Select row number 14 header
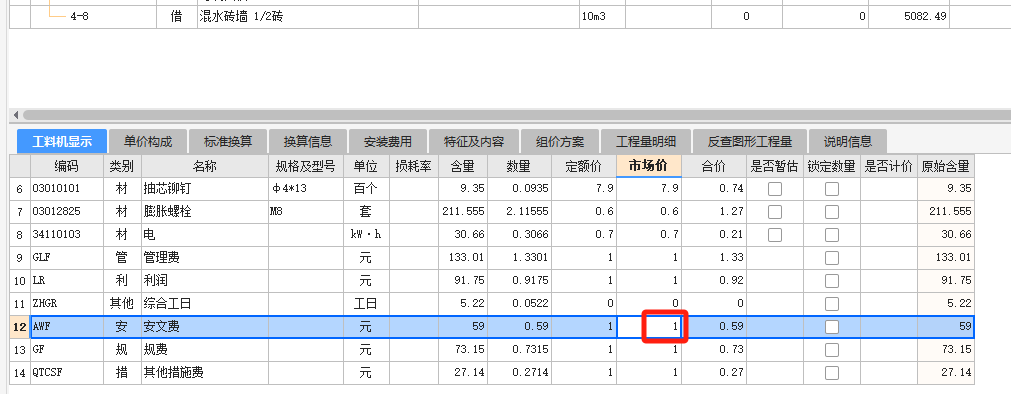 tap(20, 373)
